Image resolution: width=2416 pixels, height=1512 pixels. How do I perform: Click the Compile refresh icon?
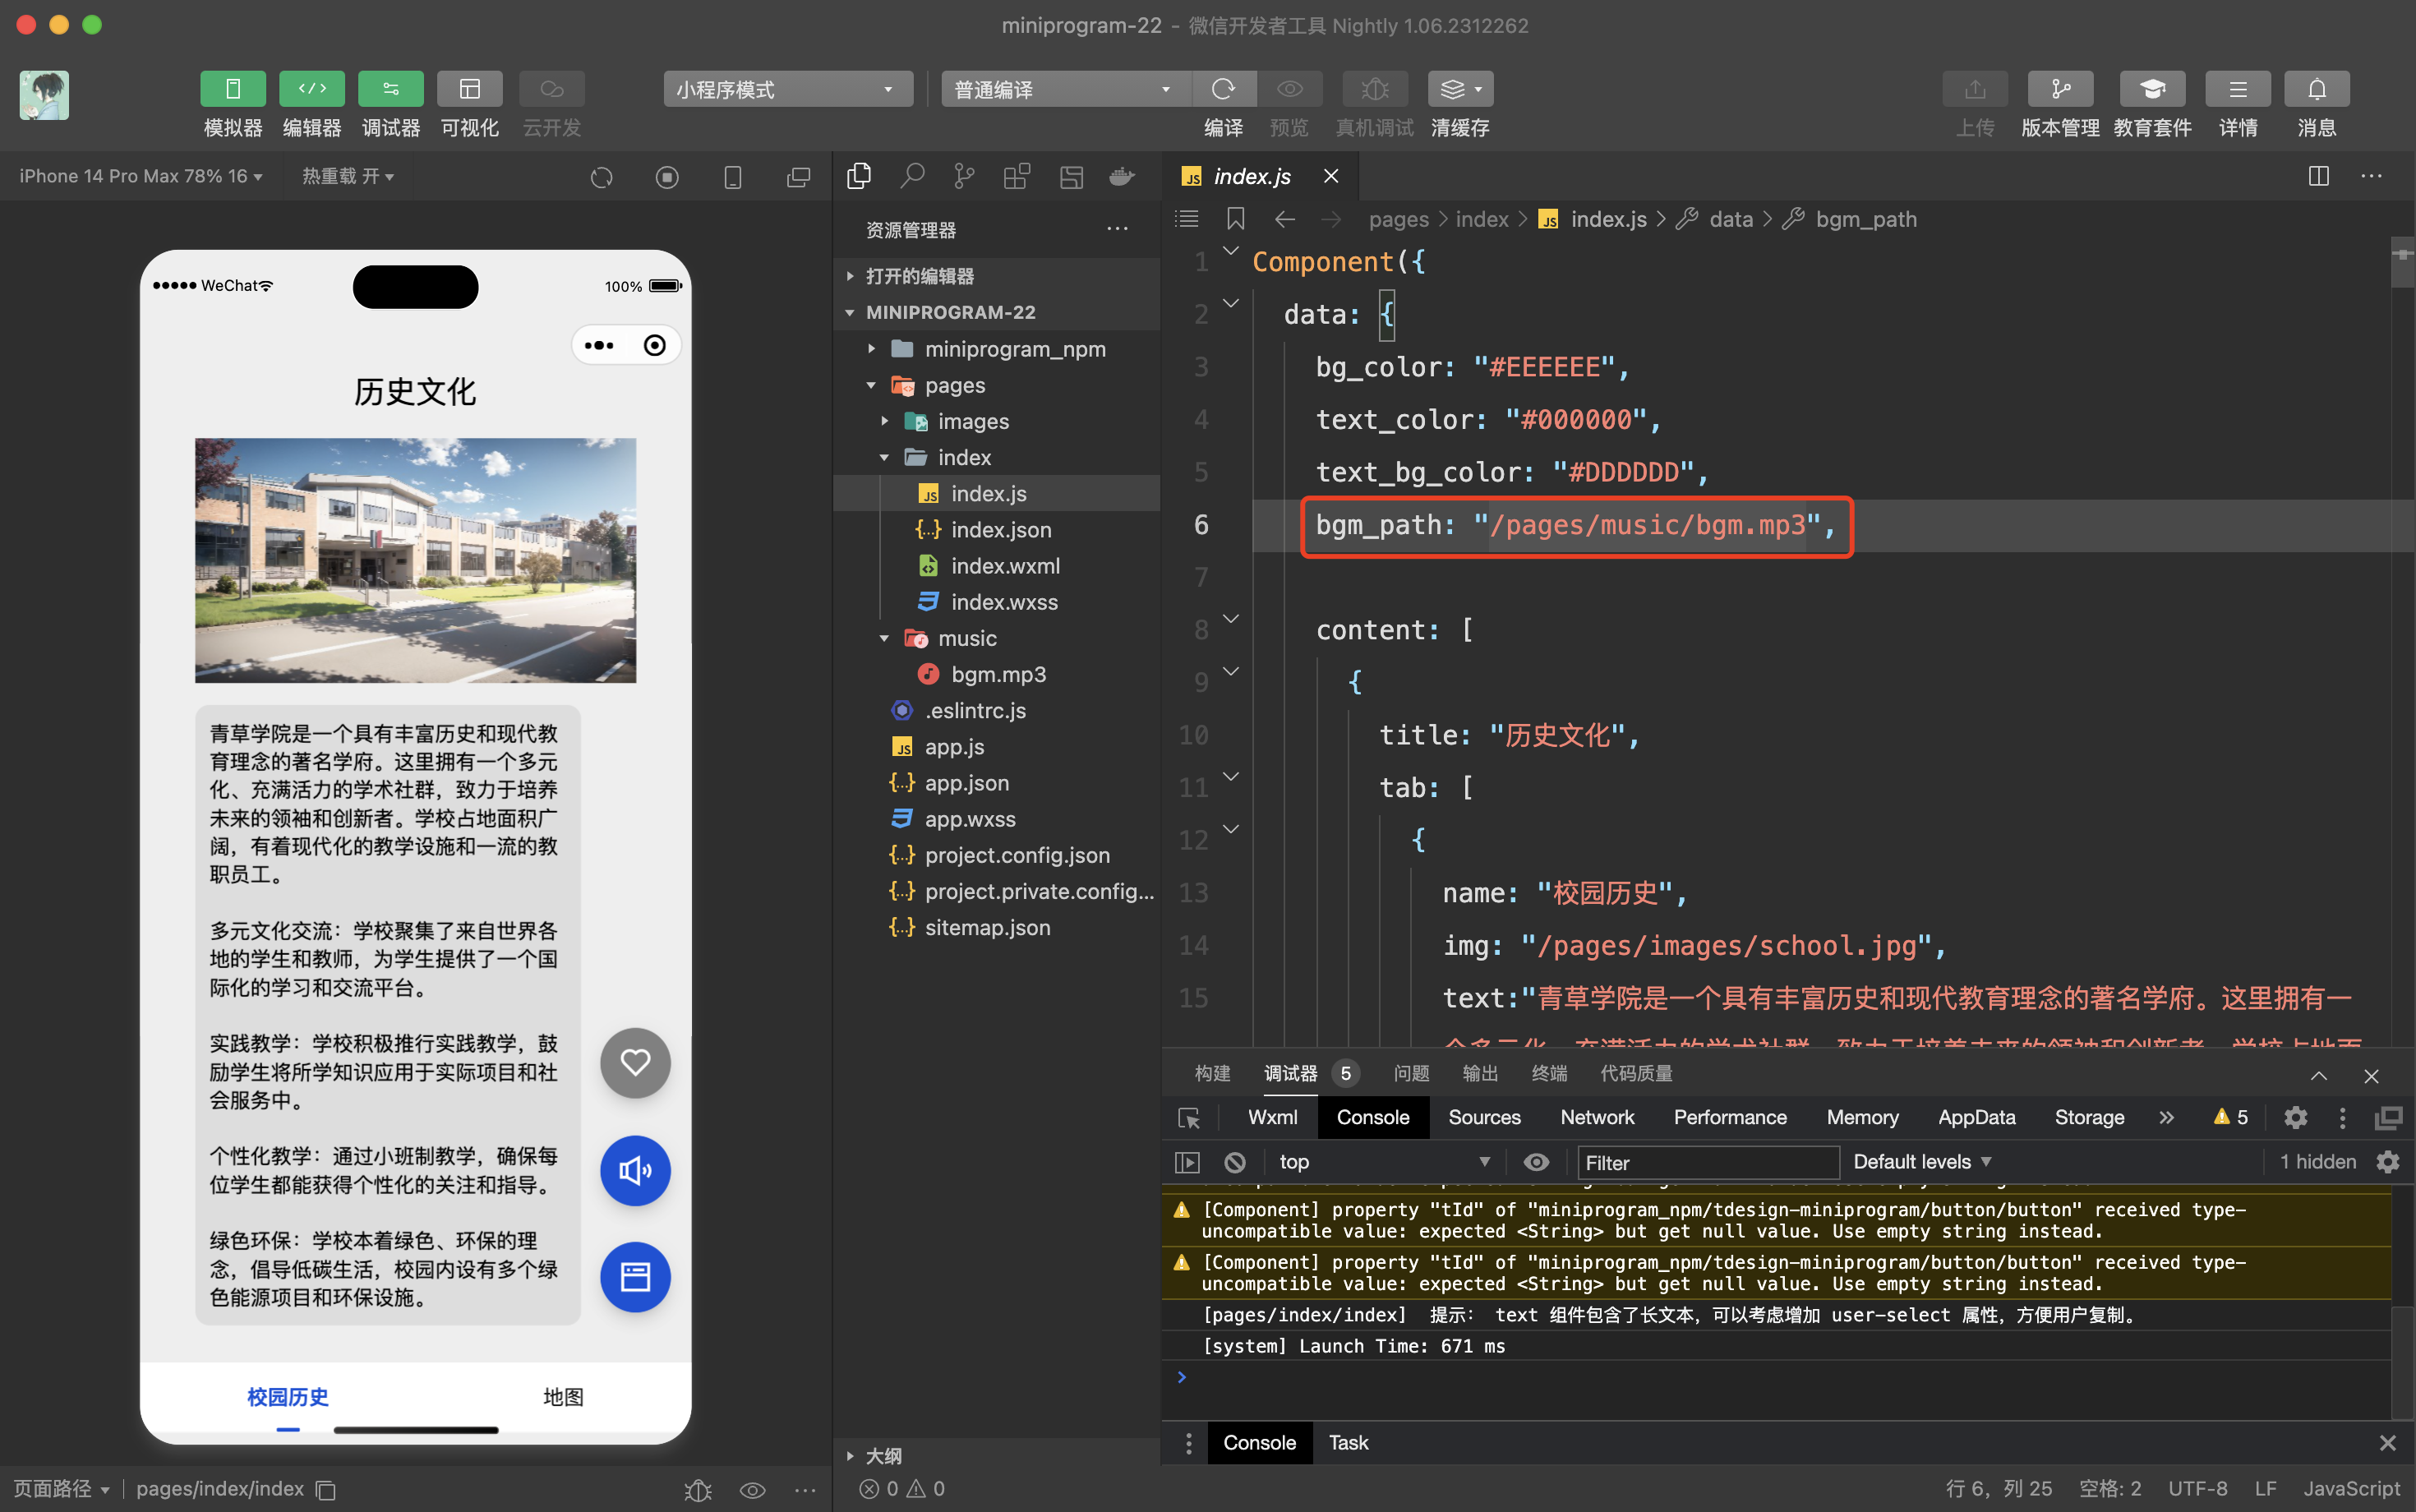pyautogui.click(x=1223, y=89)
